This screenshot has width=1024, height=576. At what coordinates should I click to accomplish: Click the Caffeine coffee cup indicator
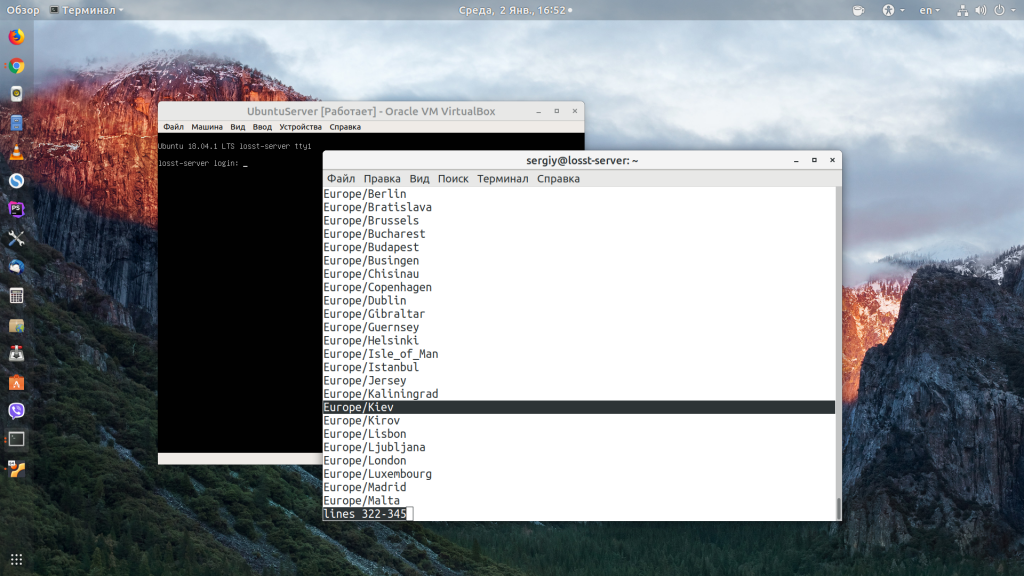858,10
